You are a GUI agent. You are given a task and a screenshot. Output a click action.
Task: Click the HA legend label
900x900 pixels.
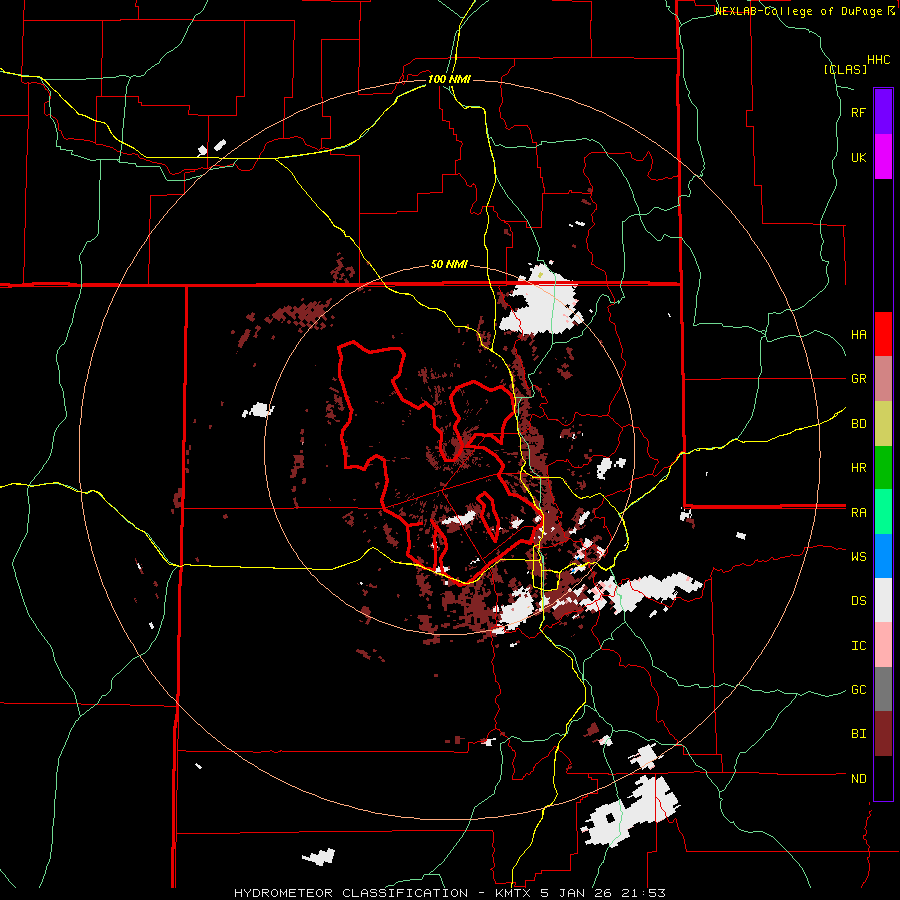[859, 334]
